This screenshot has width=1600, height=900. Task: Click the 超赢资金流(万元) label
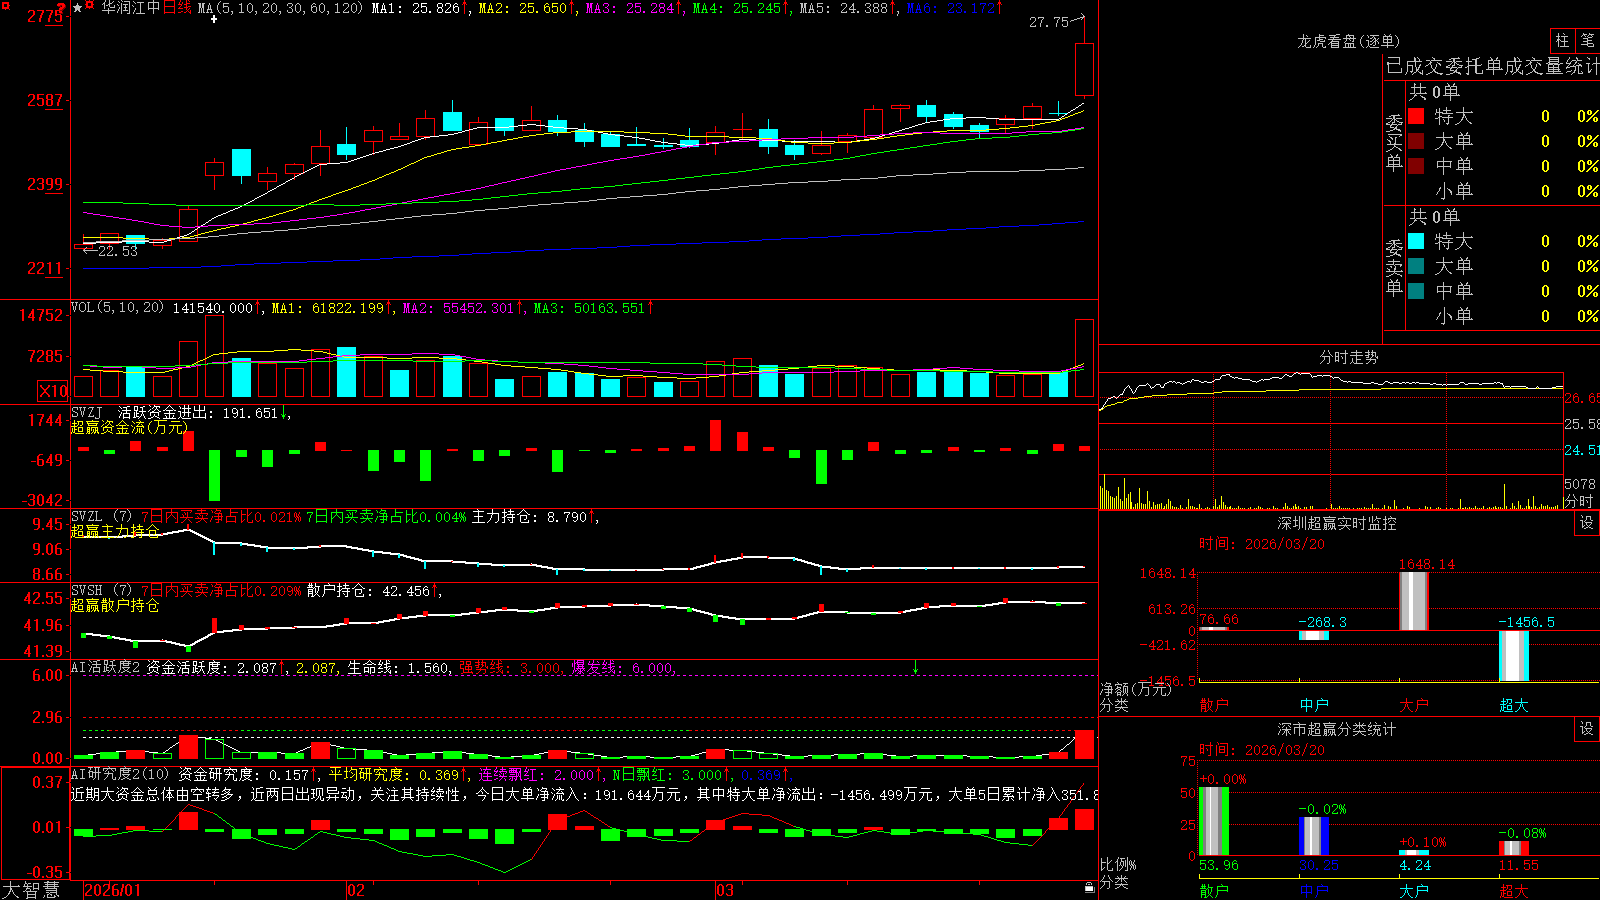click(x=129, y=427)
